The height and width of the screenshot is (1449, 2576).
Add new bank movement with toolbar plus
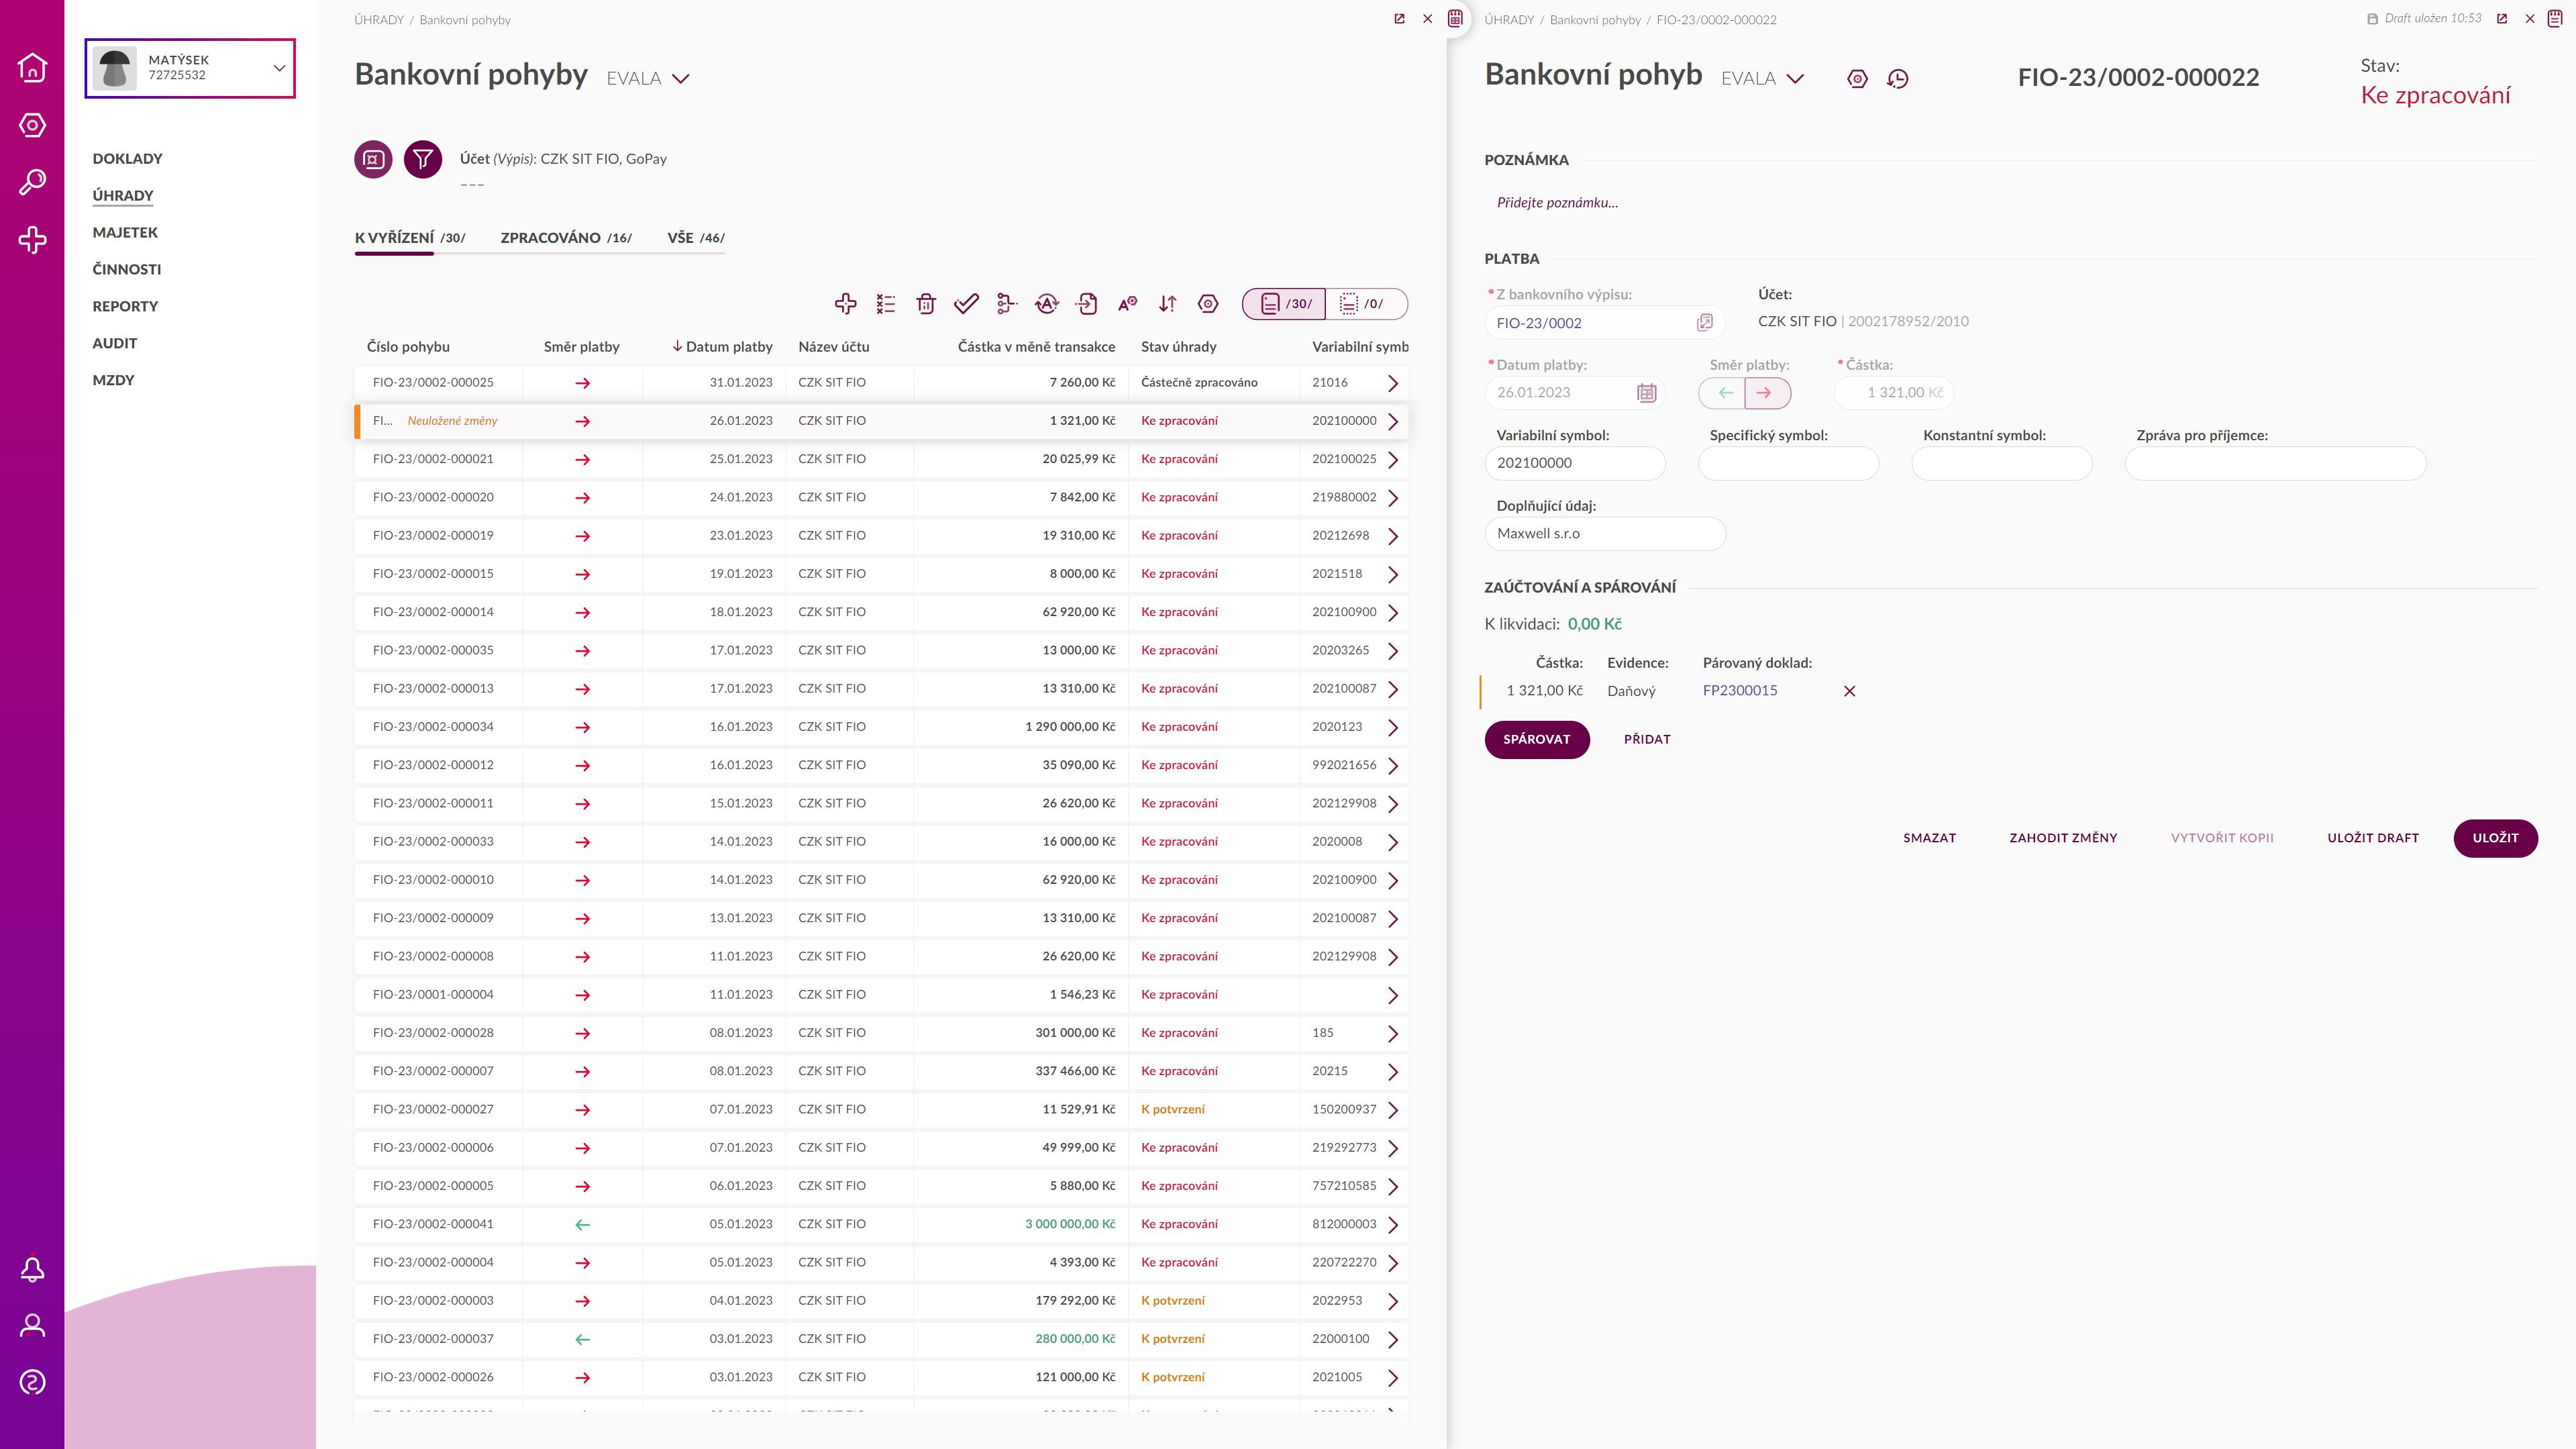coord(845,304)
